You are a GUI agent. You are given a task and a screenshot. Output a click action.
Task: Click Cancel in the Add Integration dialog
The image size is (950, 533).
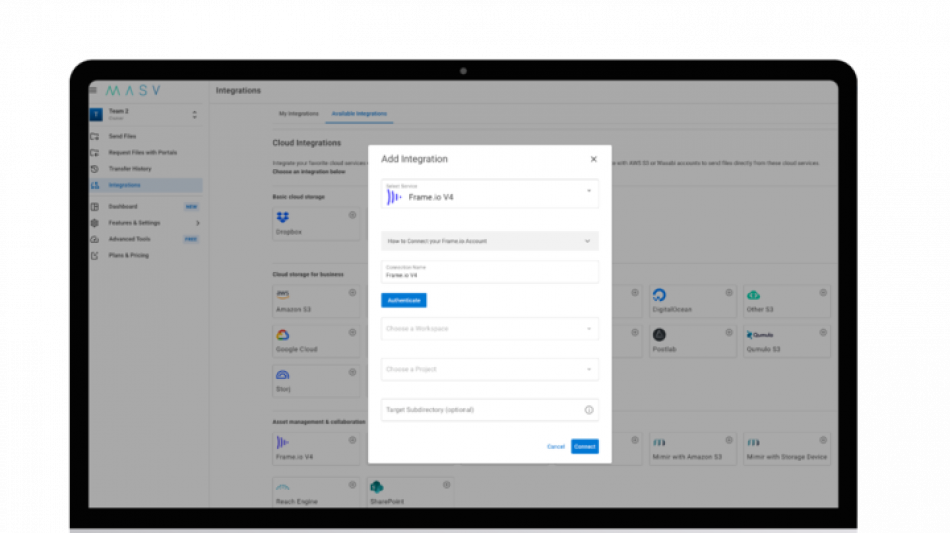(x=556, y=446)
